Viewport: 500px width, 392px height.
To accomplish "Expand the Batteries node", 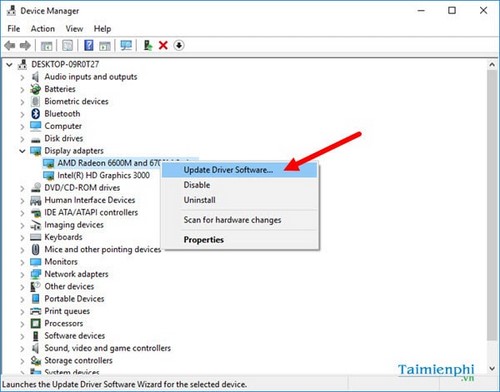I will 22,90.
